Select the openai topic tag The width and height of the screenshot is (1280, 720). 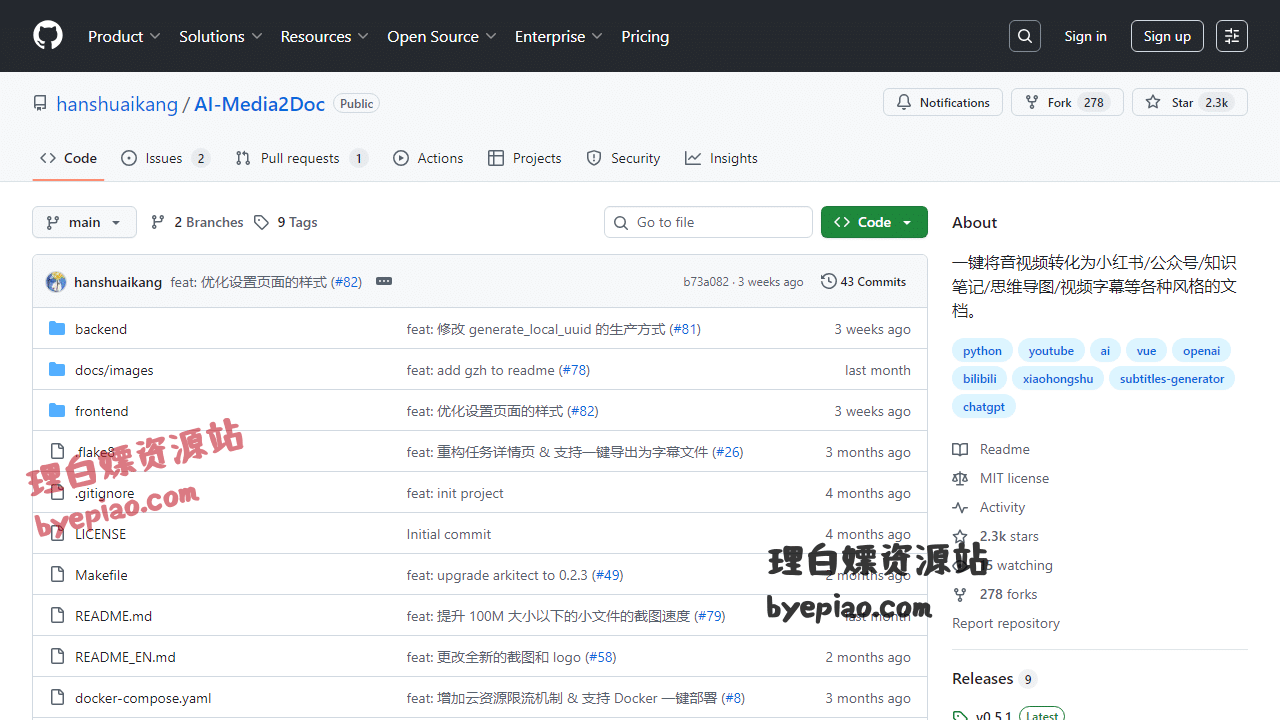point(1201,351)
